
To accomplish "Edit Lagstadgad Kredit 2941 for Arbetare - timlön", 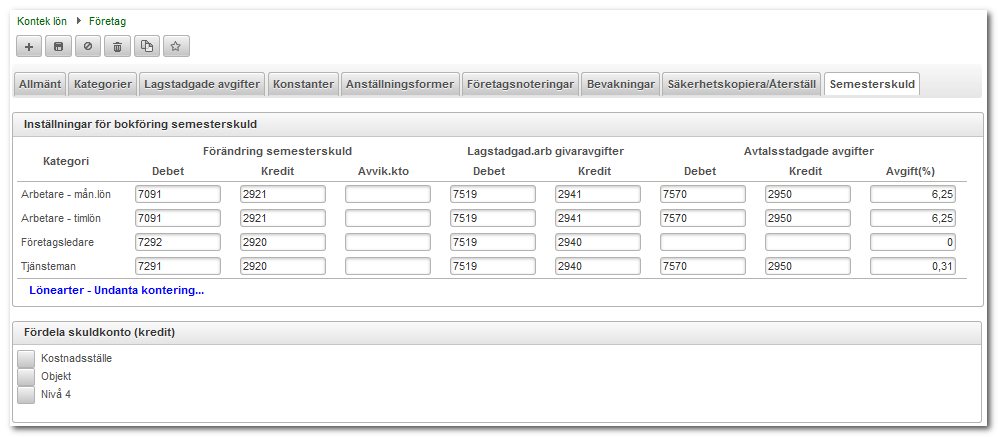I will 598,218.
